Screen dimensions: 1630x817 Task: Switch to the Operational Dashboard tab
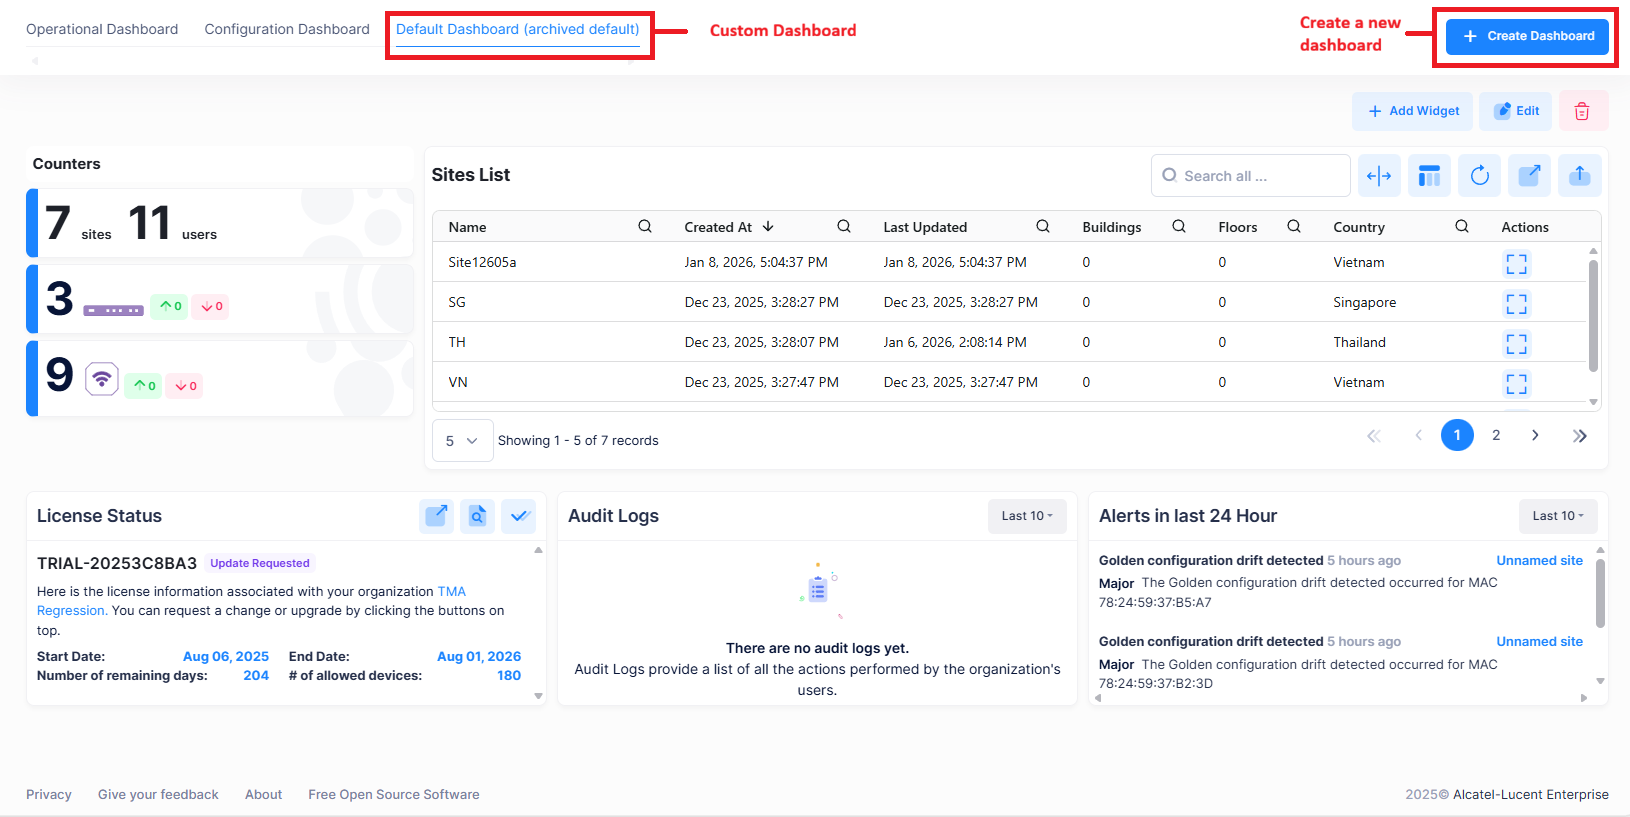102,29
